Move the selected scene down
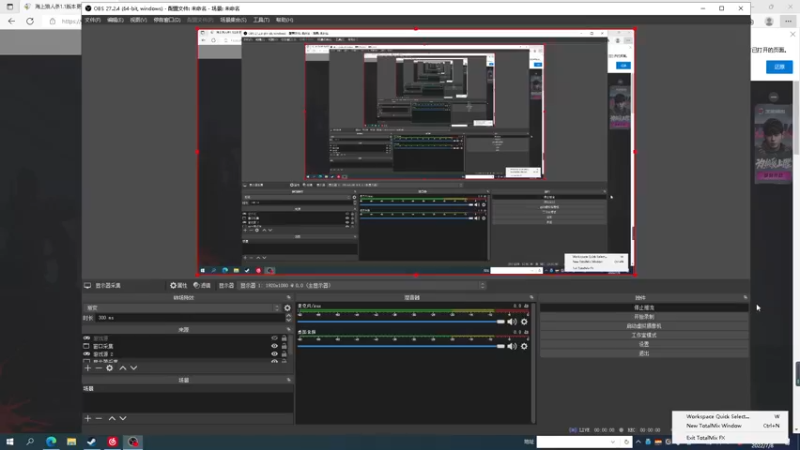 pos(123,418)
